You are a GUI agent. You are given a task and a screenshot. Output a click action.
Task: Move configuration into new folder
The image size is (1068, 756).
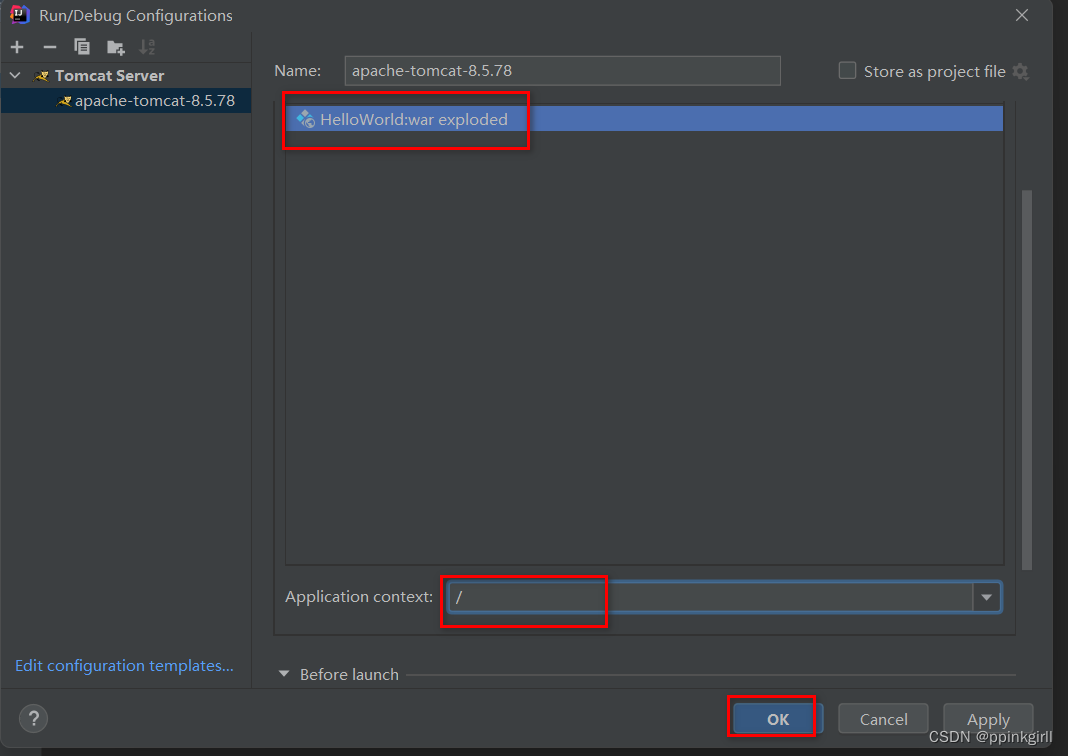click(116, 47)
